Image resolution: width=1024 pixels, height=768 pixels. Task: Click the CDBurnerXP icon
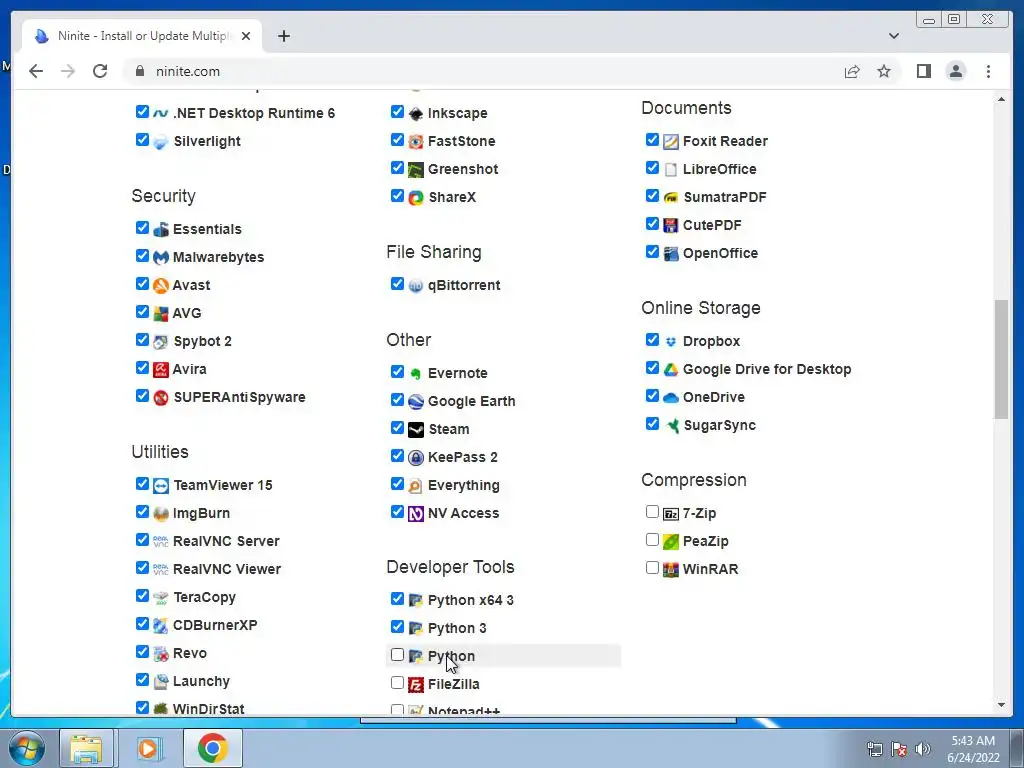(x=161, y=626)
